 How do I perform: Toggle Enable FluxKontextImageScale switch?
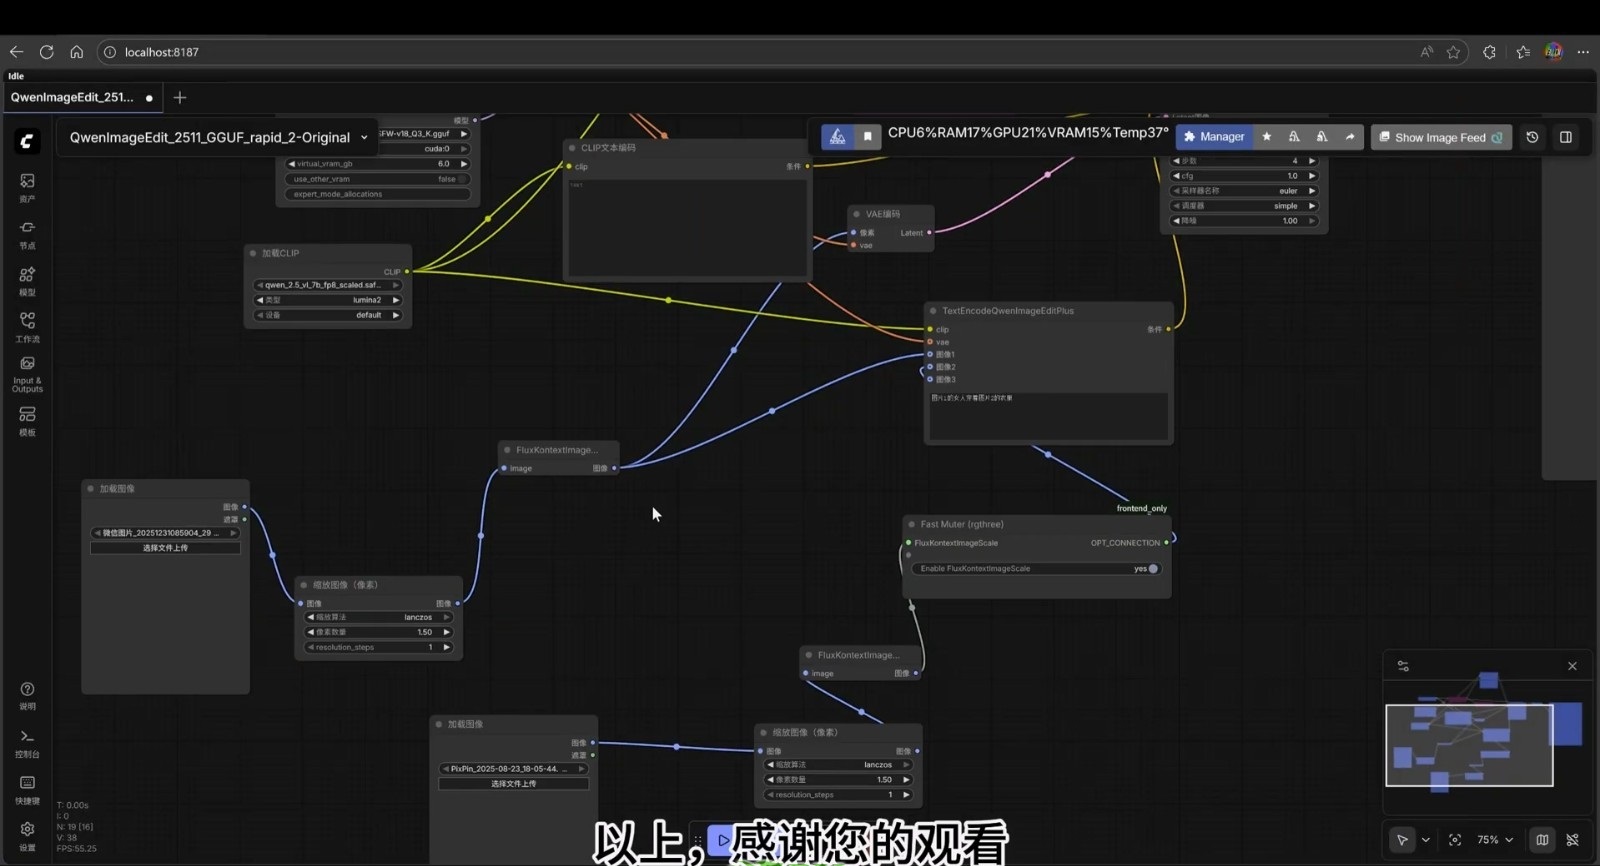1152,569
